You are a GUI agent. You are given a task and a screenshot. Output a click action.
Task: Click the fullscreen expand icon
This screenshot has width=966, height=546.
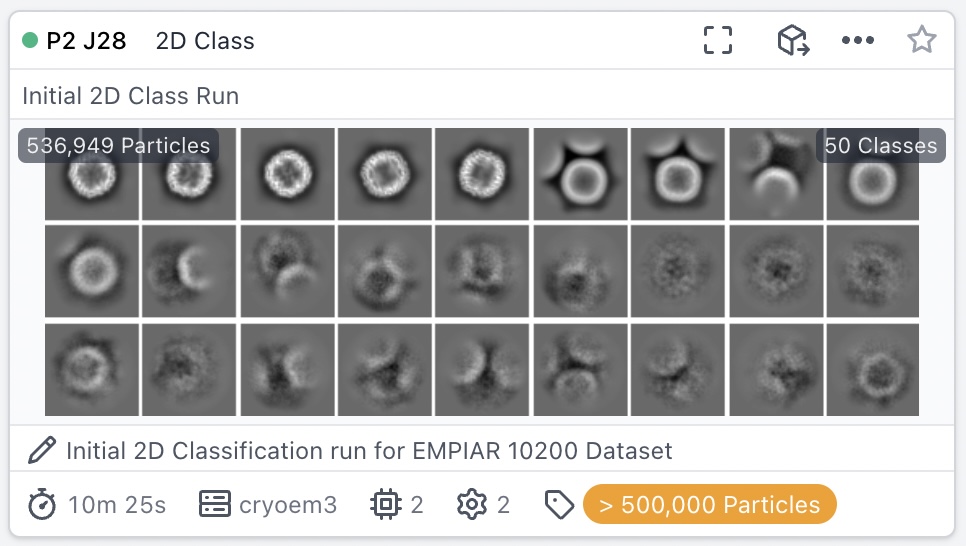click(x=718, y=40)
